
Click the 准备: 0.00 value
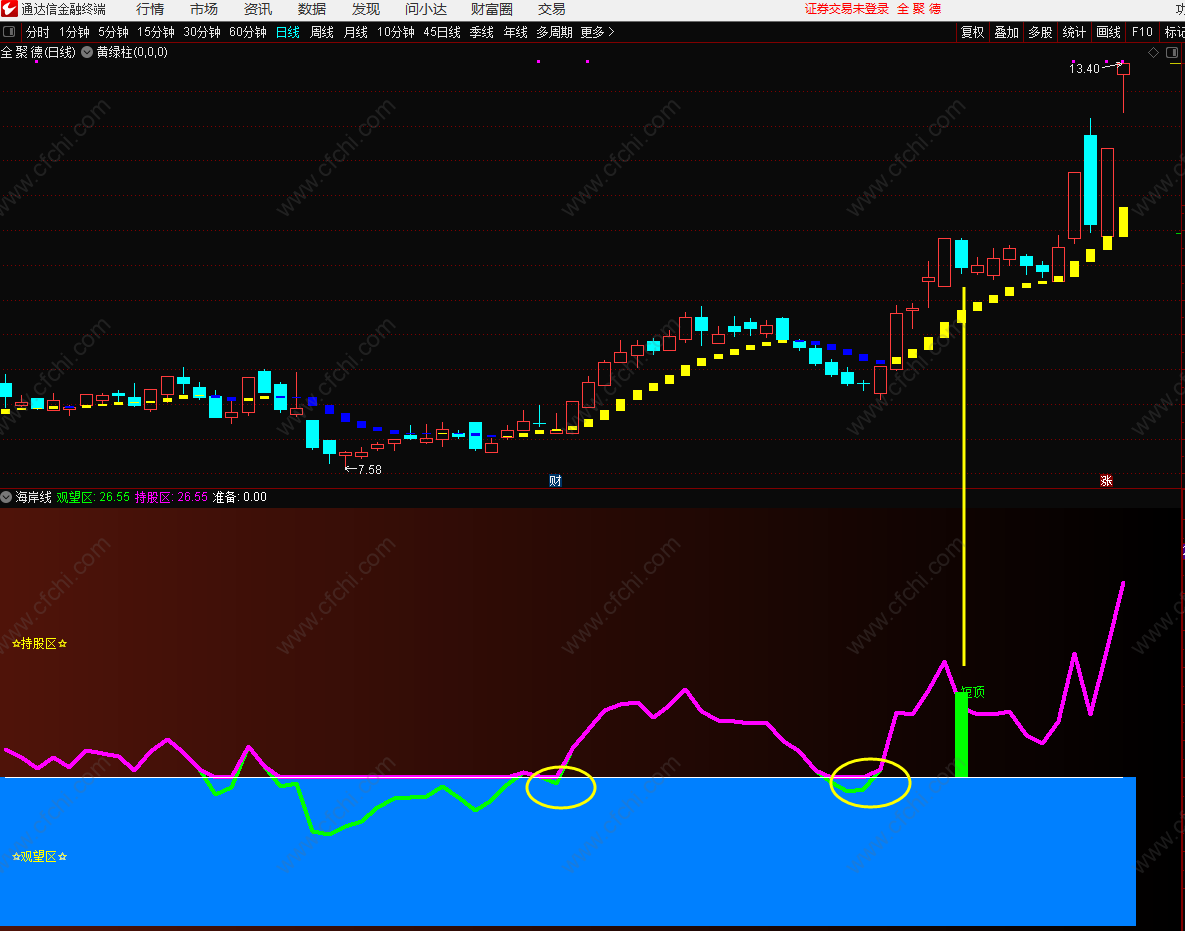pos(240,496)
